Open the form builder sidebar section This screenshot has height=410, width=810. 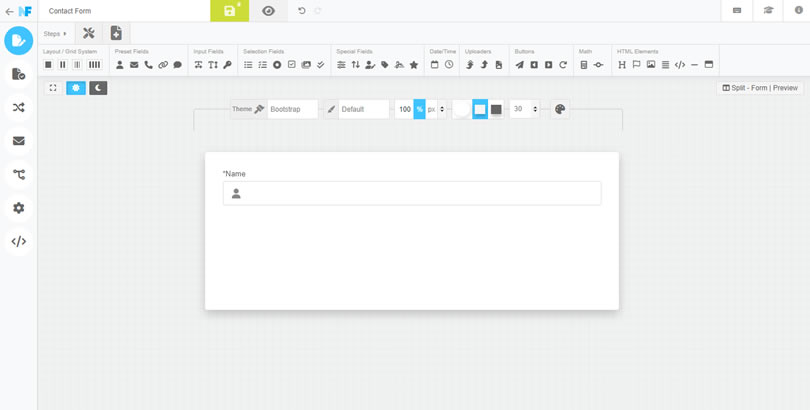(x=19, y=41)
